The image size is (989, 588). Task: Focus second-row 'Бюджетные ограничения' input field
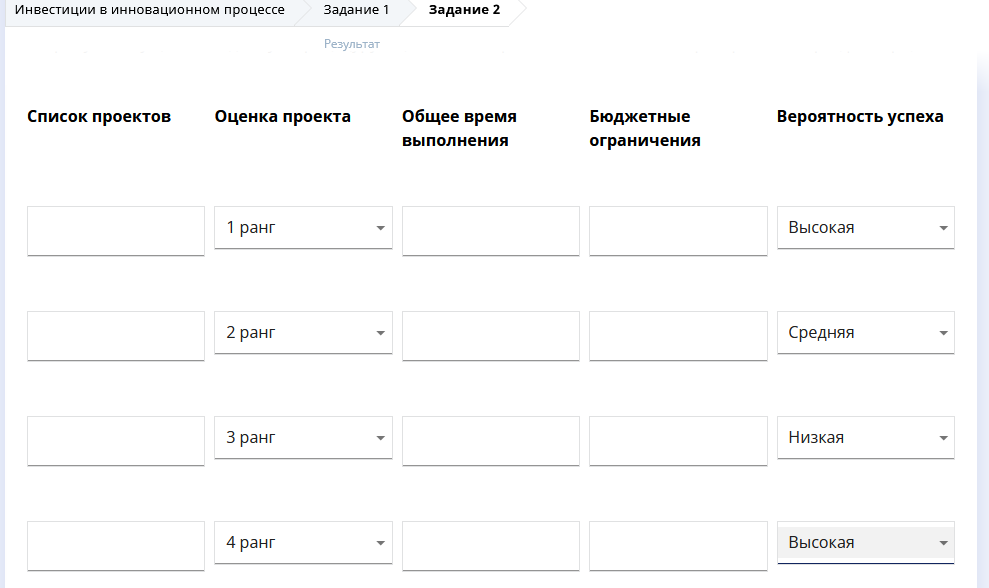[678, 335]
